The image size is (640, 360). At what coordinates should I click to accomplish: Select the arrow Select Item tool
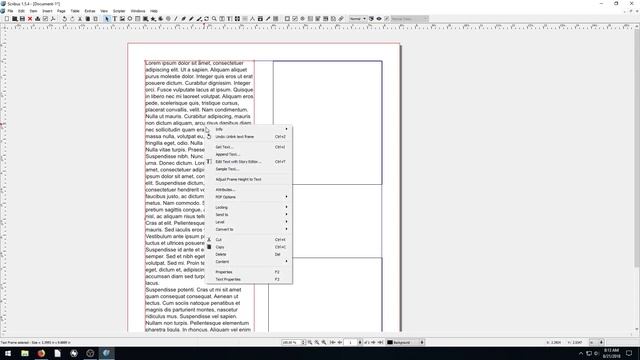click(107, 19)
